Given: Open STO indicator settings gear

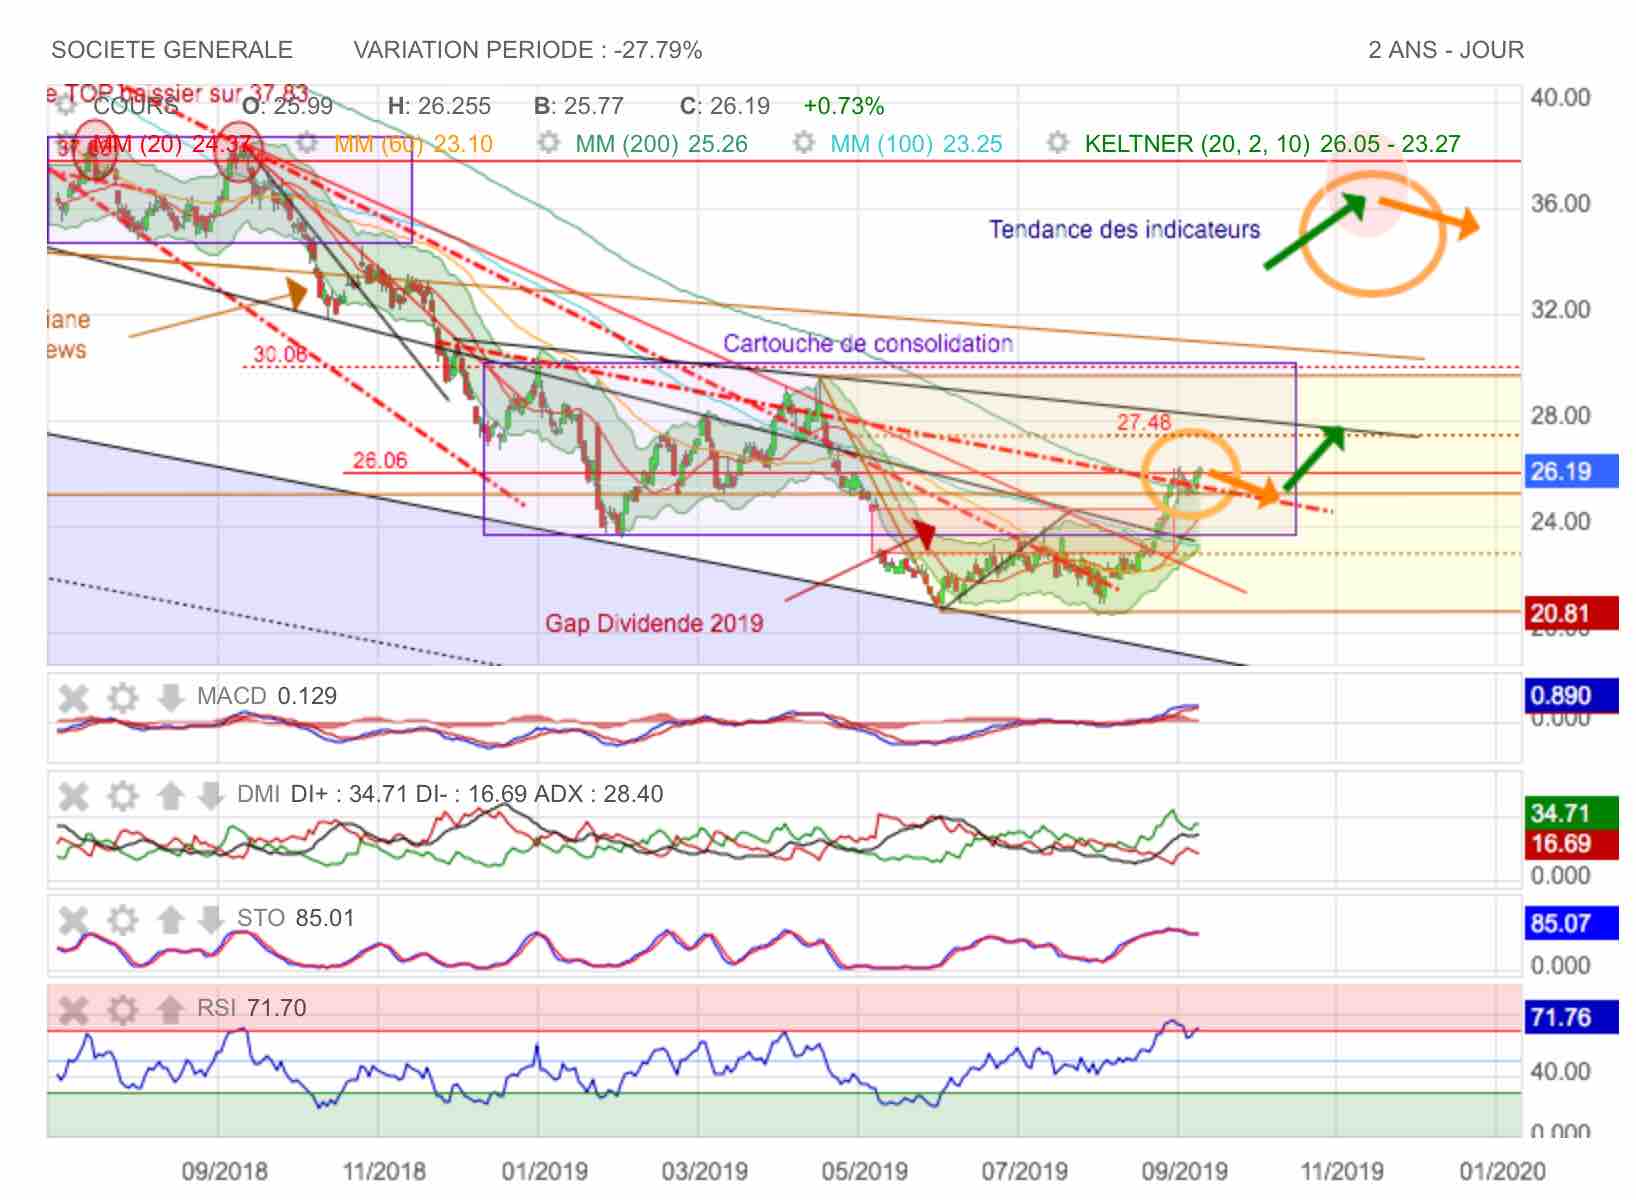Looking at the screenshot, I should point(122,919).
